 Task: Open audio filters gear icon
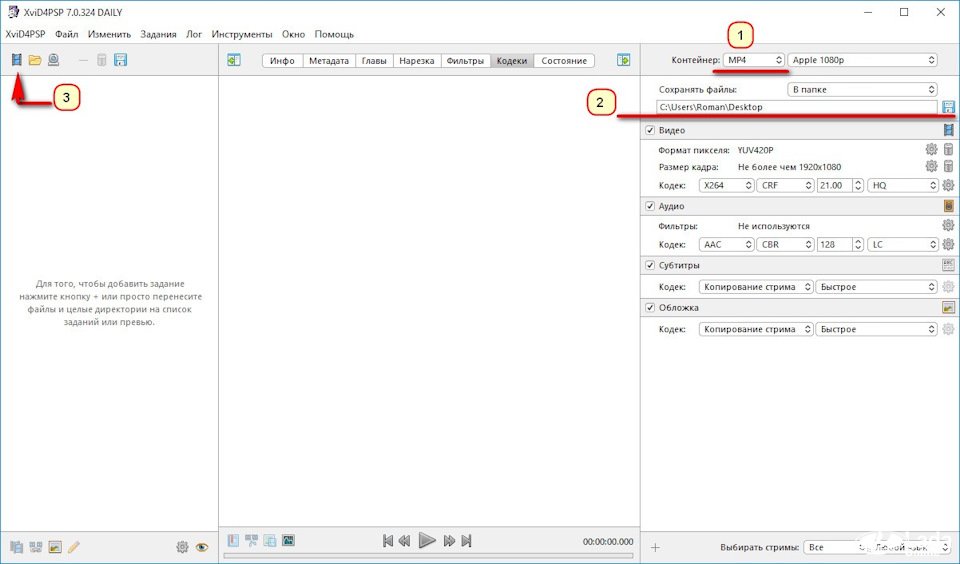948,226
